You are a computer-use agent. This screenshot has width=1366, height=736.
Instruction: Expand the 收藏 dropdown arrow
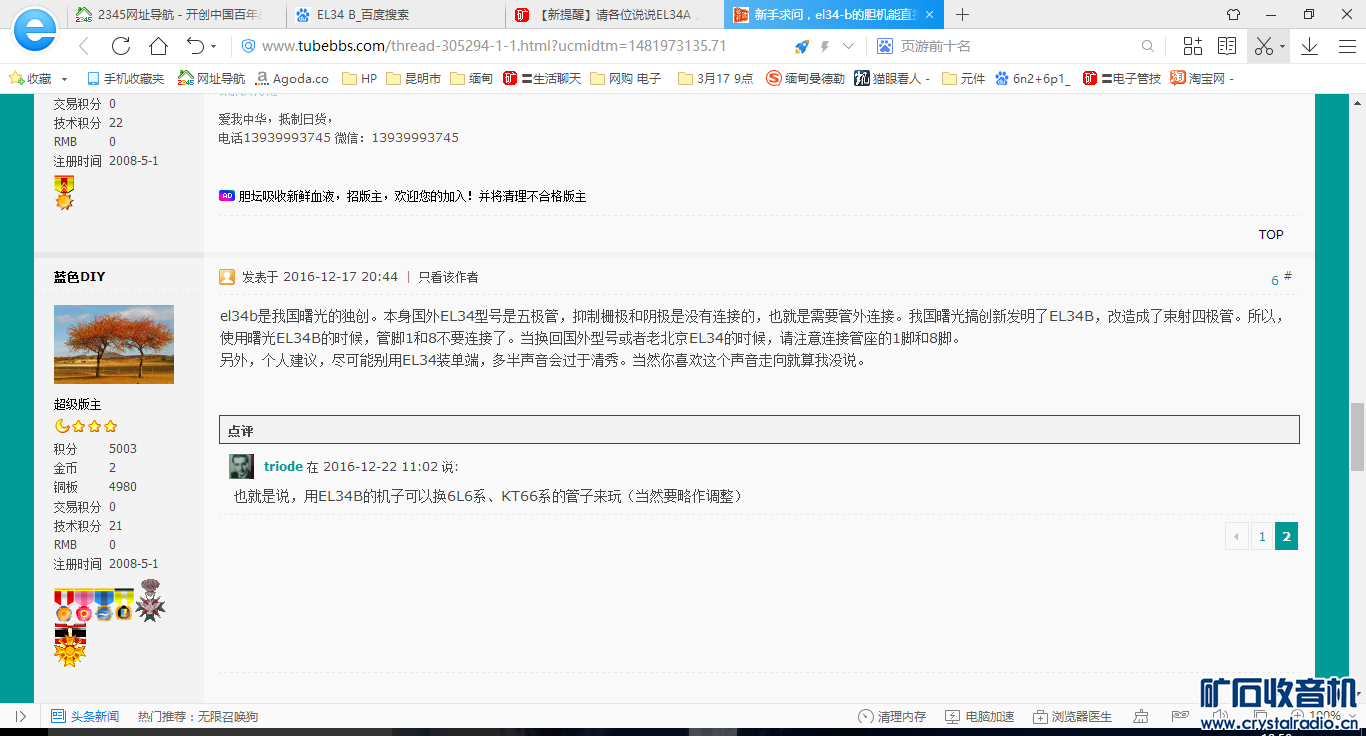click(x=65, y=79)
